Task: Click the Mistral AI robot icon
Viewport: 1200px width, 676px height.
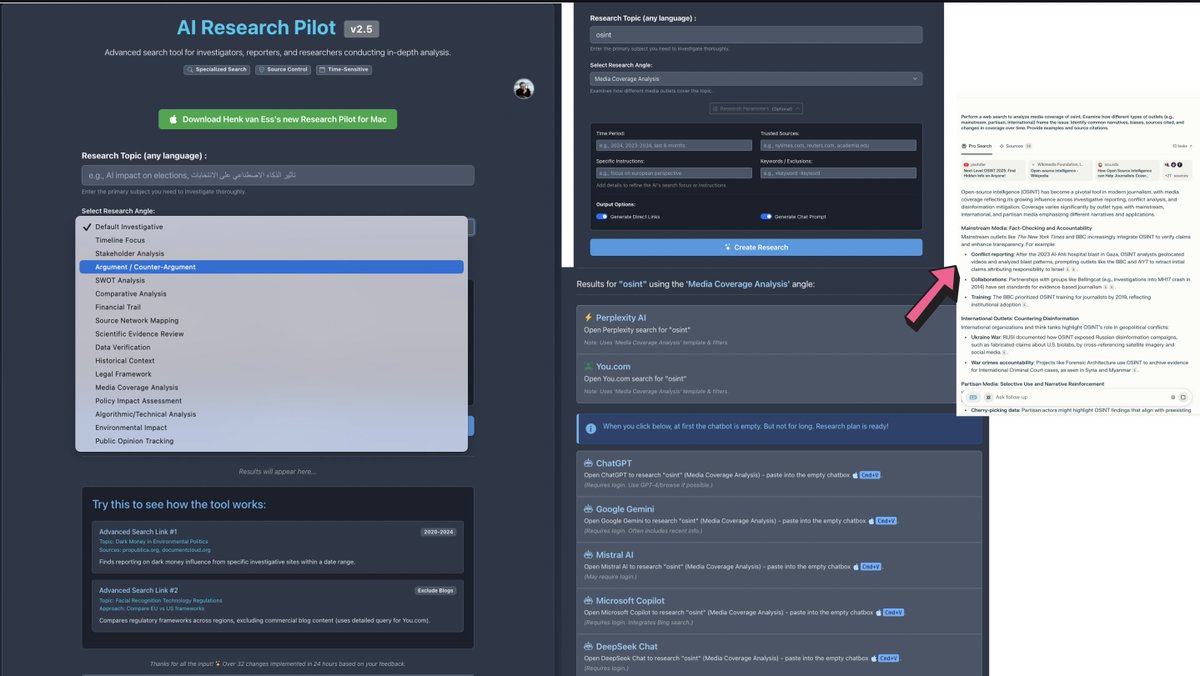Action: point(588,555)
